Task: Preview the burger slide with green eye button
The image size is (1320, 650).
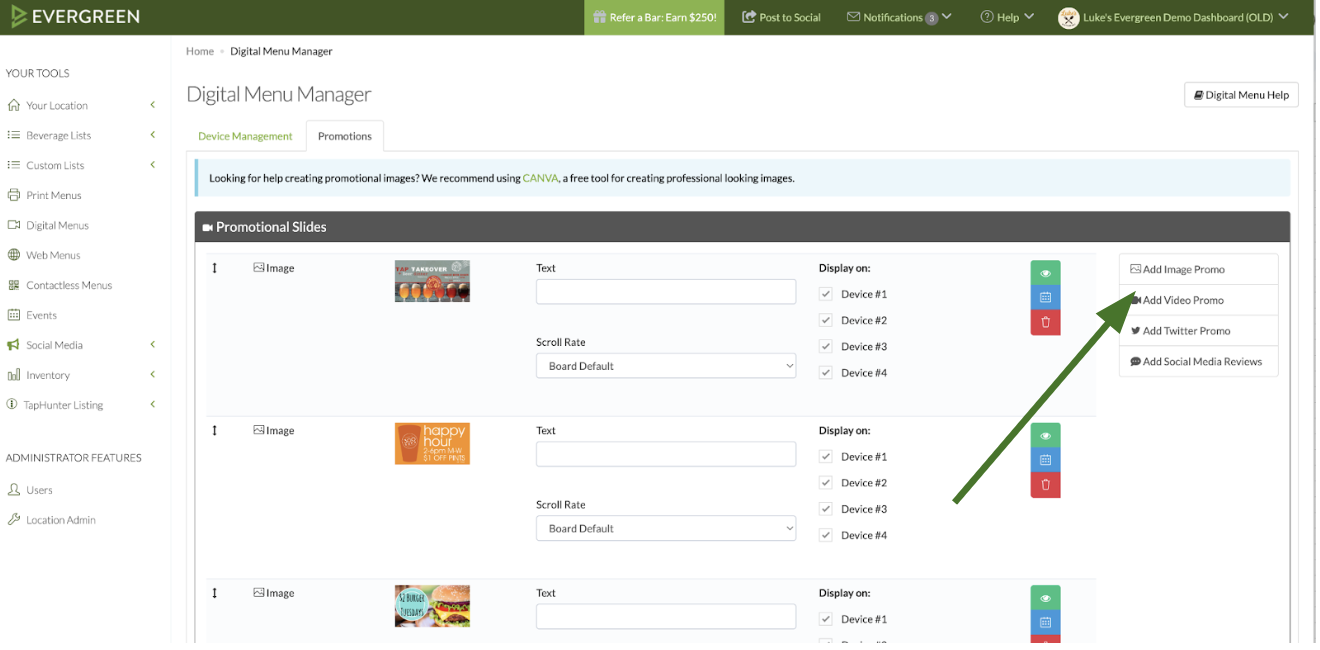Action: point(1045,598)
